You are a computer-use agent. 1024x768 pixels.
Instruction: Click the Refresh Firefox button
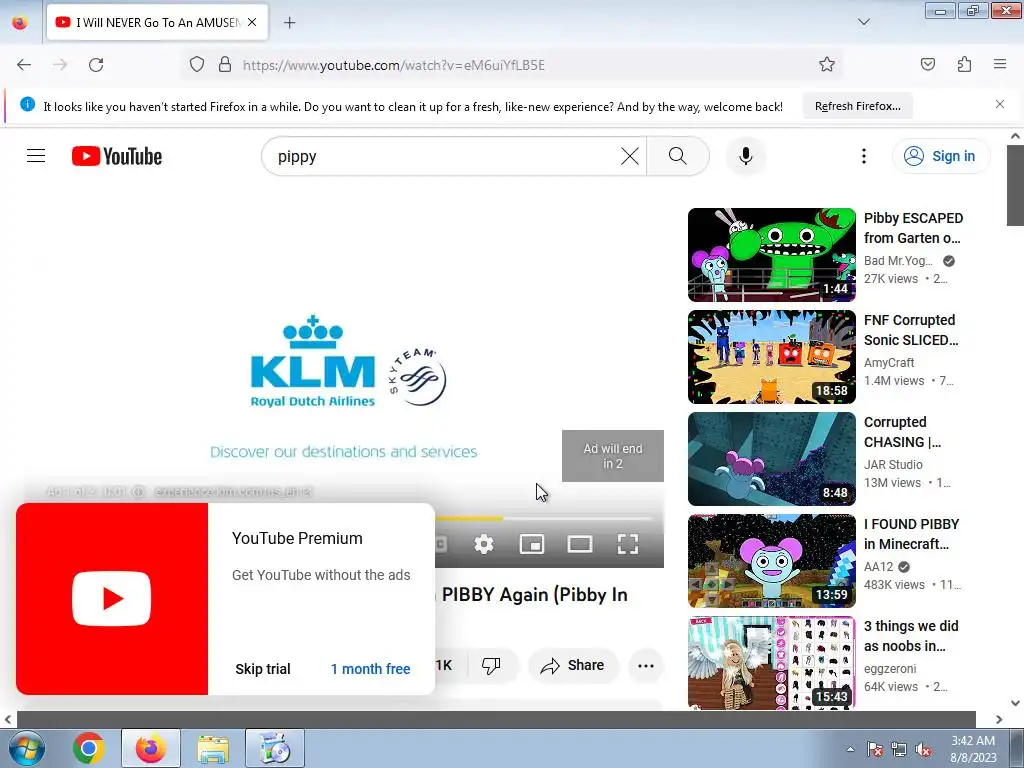click(x=857, y=106)
